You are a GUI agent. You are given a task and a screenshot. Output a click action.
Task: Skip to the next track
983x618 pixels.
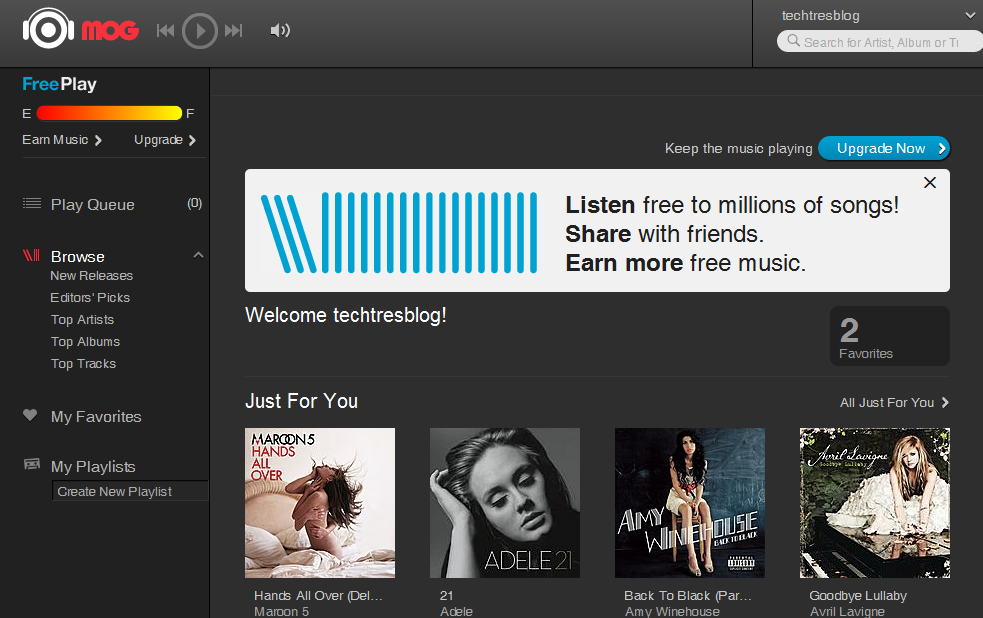pyautogui.click(x=233, y=30)
